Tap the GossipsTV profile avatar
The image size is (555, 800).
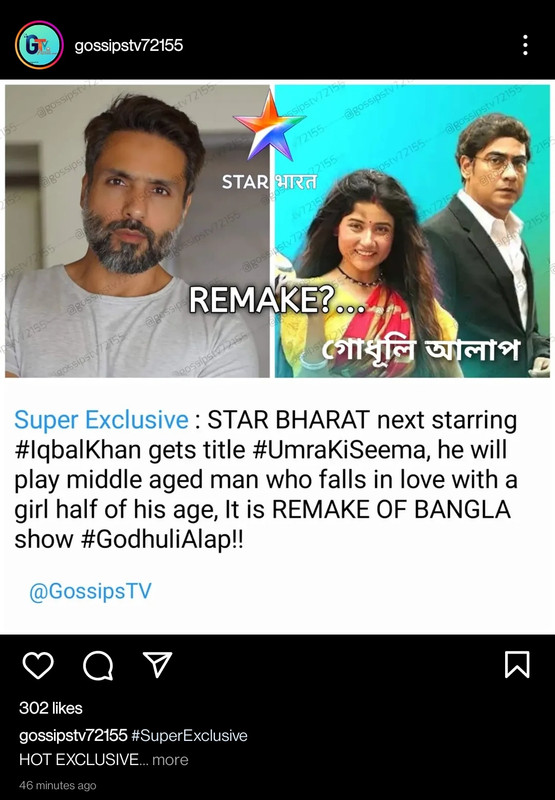(39, 45)
